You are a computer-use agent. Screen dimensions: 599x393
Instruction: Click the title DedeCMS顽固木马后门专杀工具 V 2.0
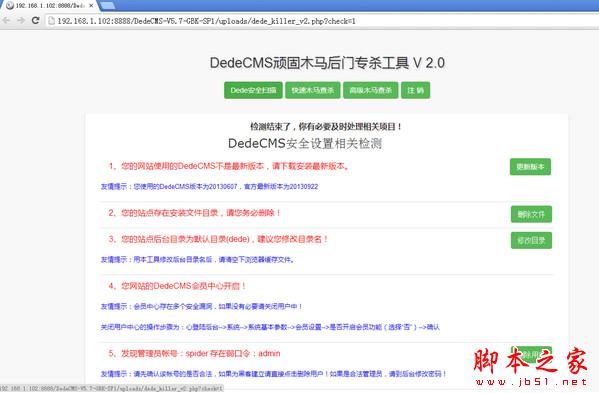(x=327, y=63)
